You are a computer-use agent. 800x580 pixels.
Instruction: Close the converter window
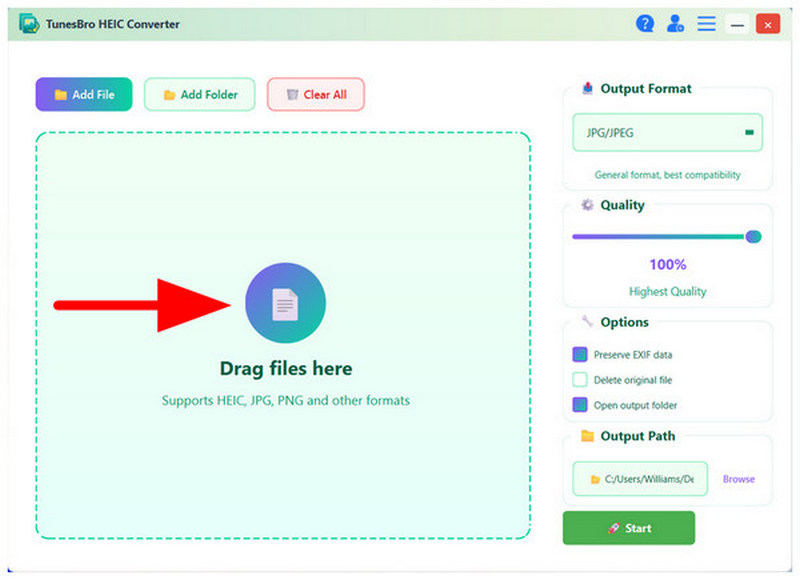(767, 24)
